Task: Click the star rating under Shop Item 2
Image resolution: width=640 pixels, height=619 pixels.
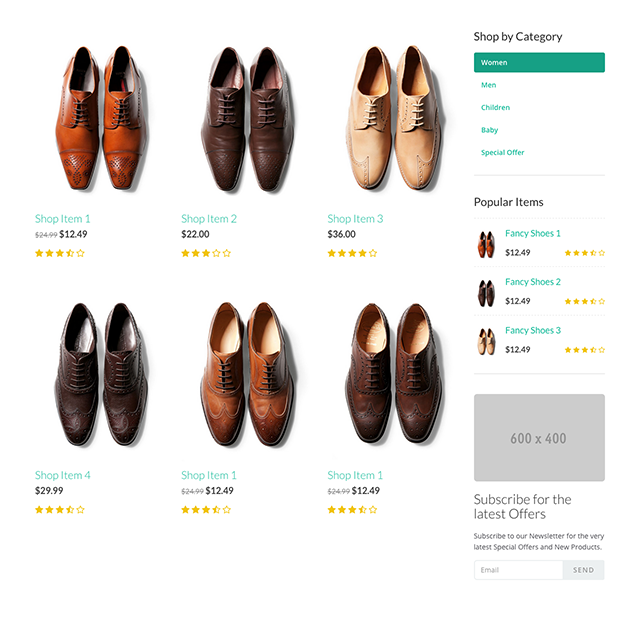Action: pos(206,253)
